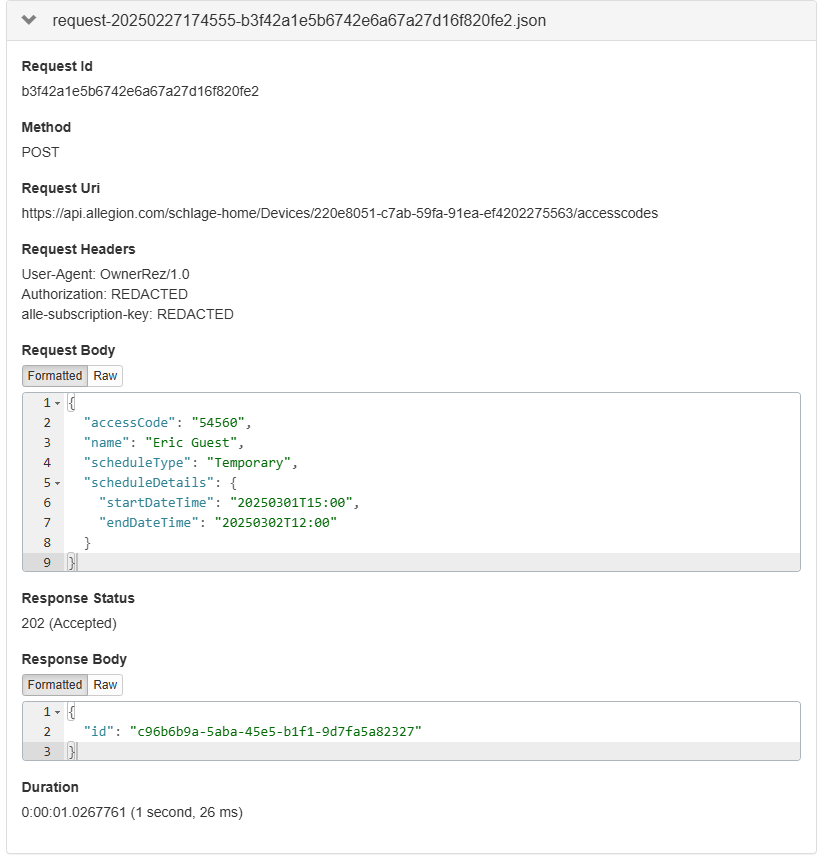This screenshot has height=857, width=820.
Task: Switch Request Body to Raw view
Action: pyautogui.click(x=105, y=376)
